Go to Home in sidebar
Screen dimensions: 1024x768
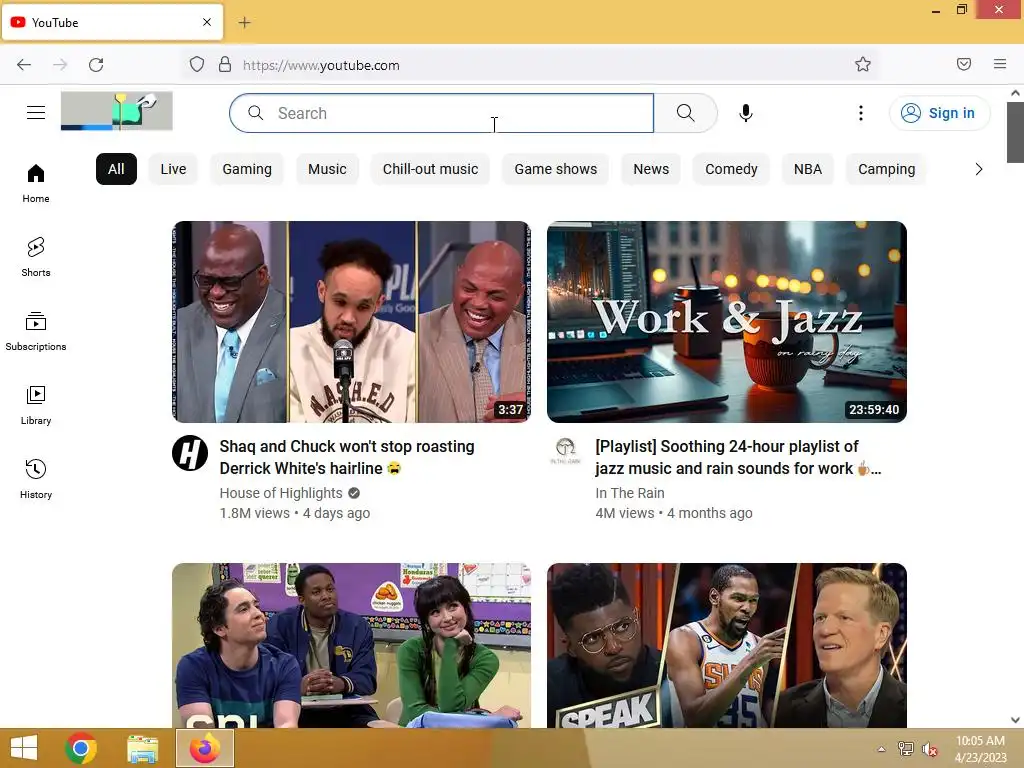pyautogui.click(x=36, y=184)
